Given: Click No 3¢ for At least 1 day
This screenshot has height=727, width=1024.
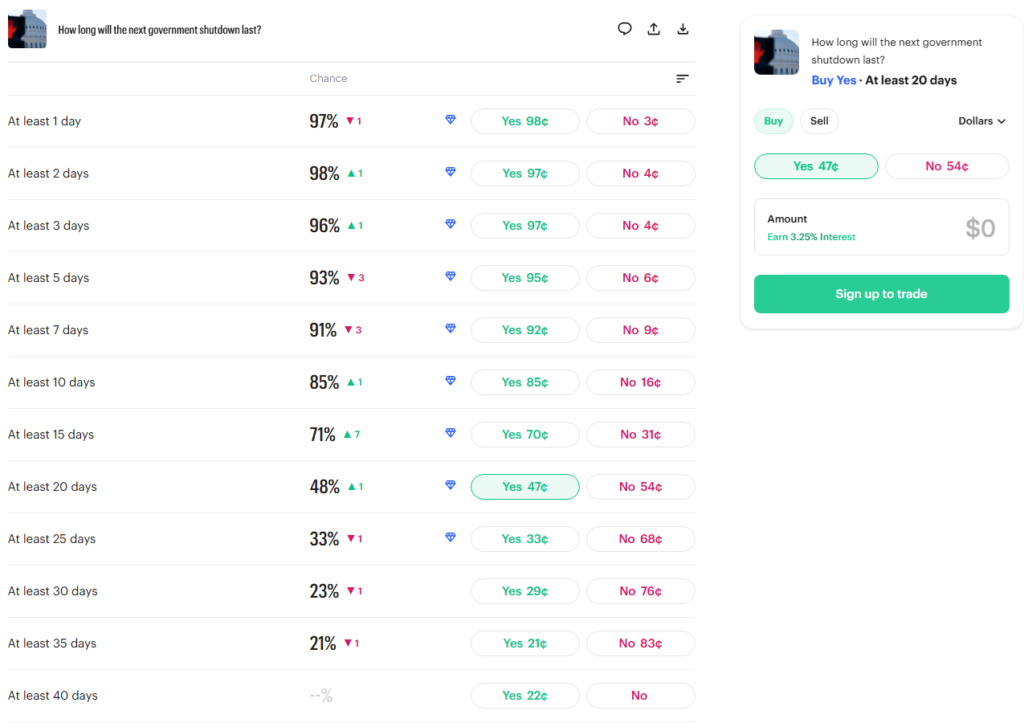Looking at the screenshot, I should 640,121.
